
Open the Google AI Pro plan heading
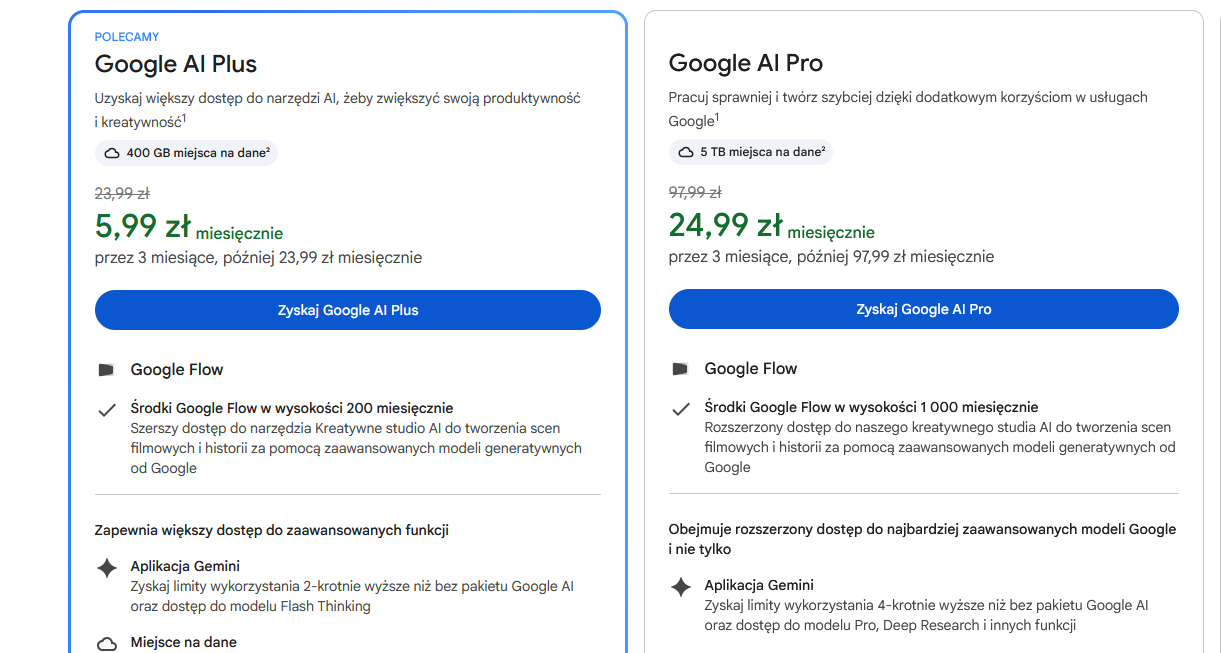pyautogui.click(x=746, y=63)
